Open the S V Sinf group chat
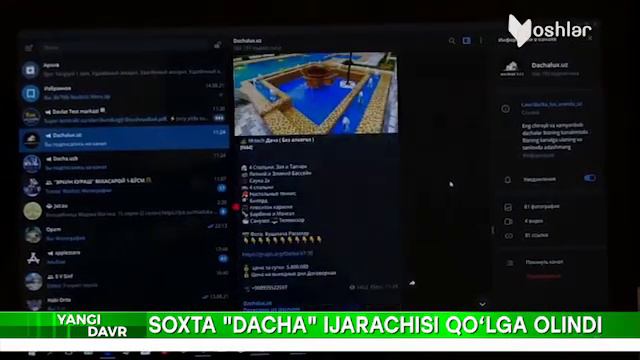 coord(124,281)
